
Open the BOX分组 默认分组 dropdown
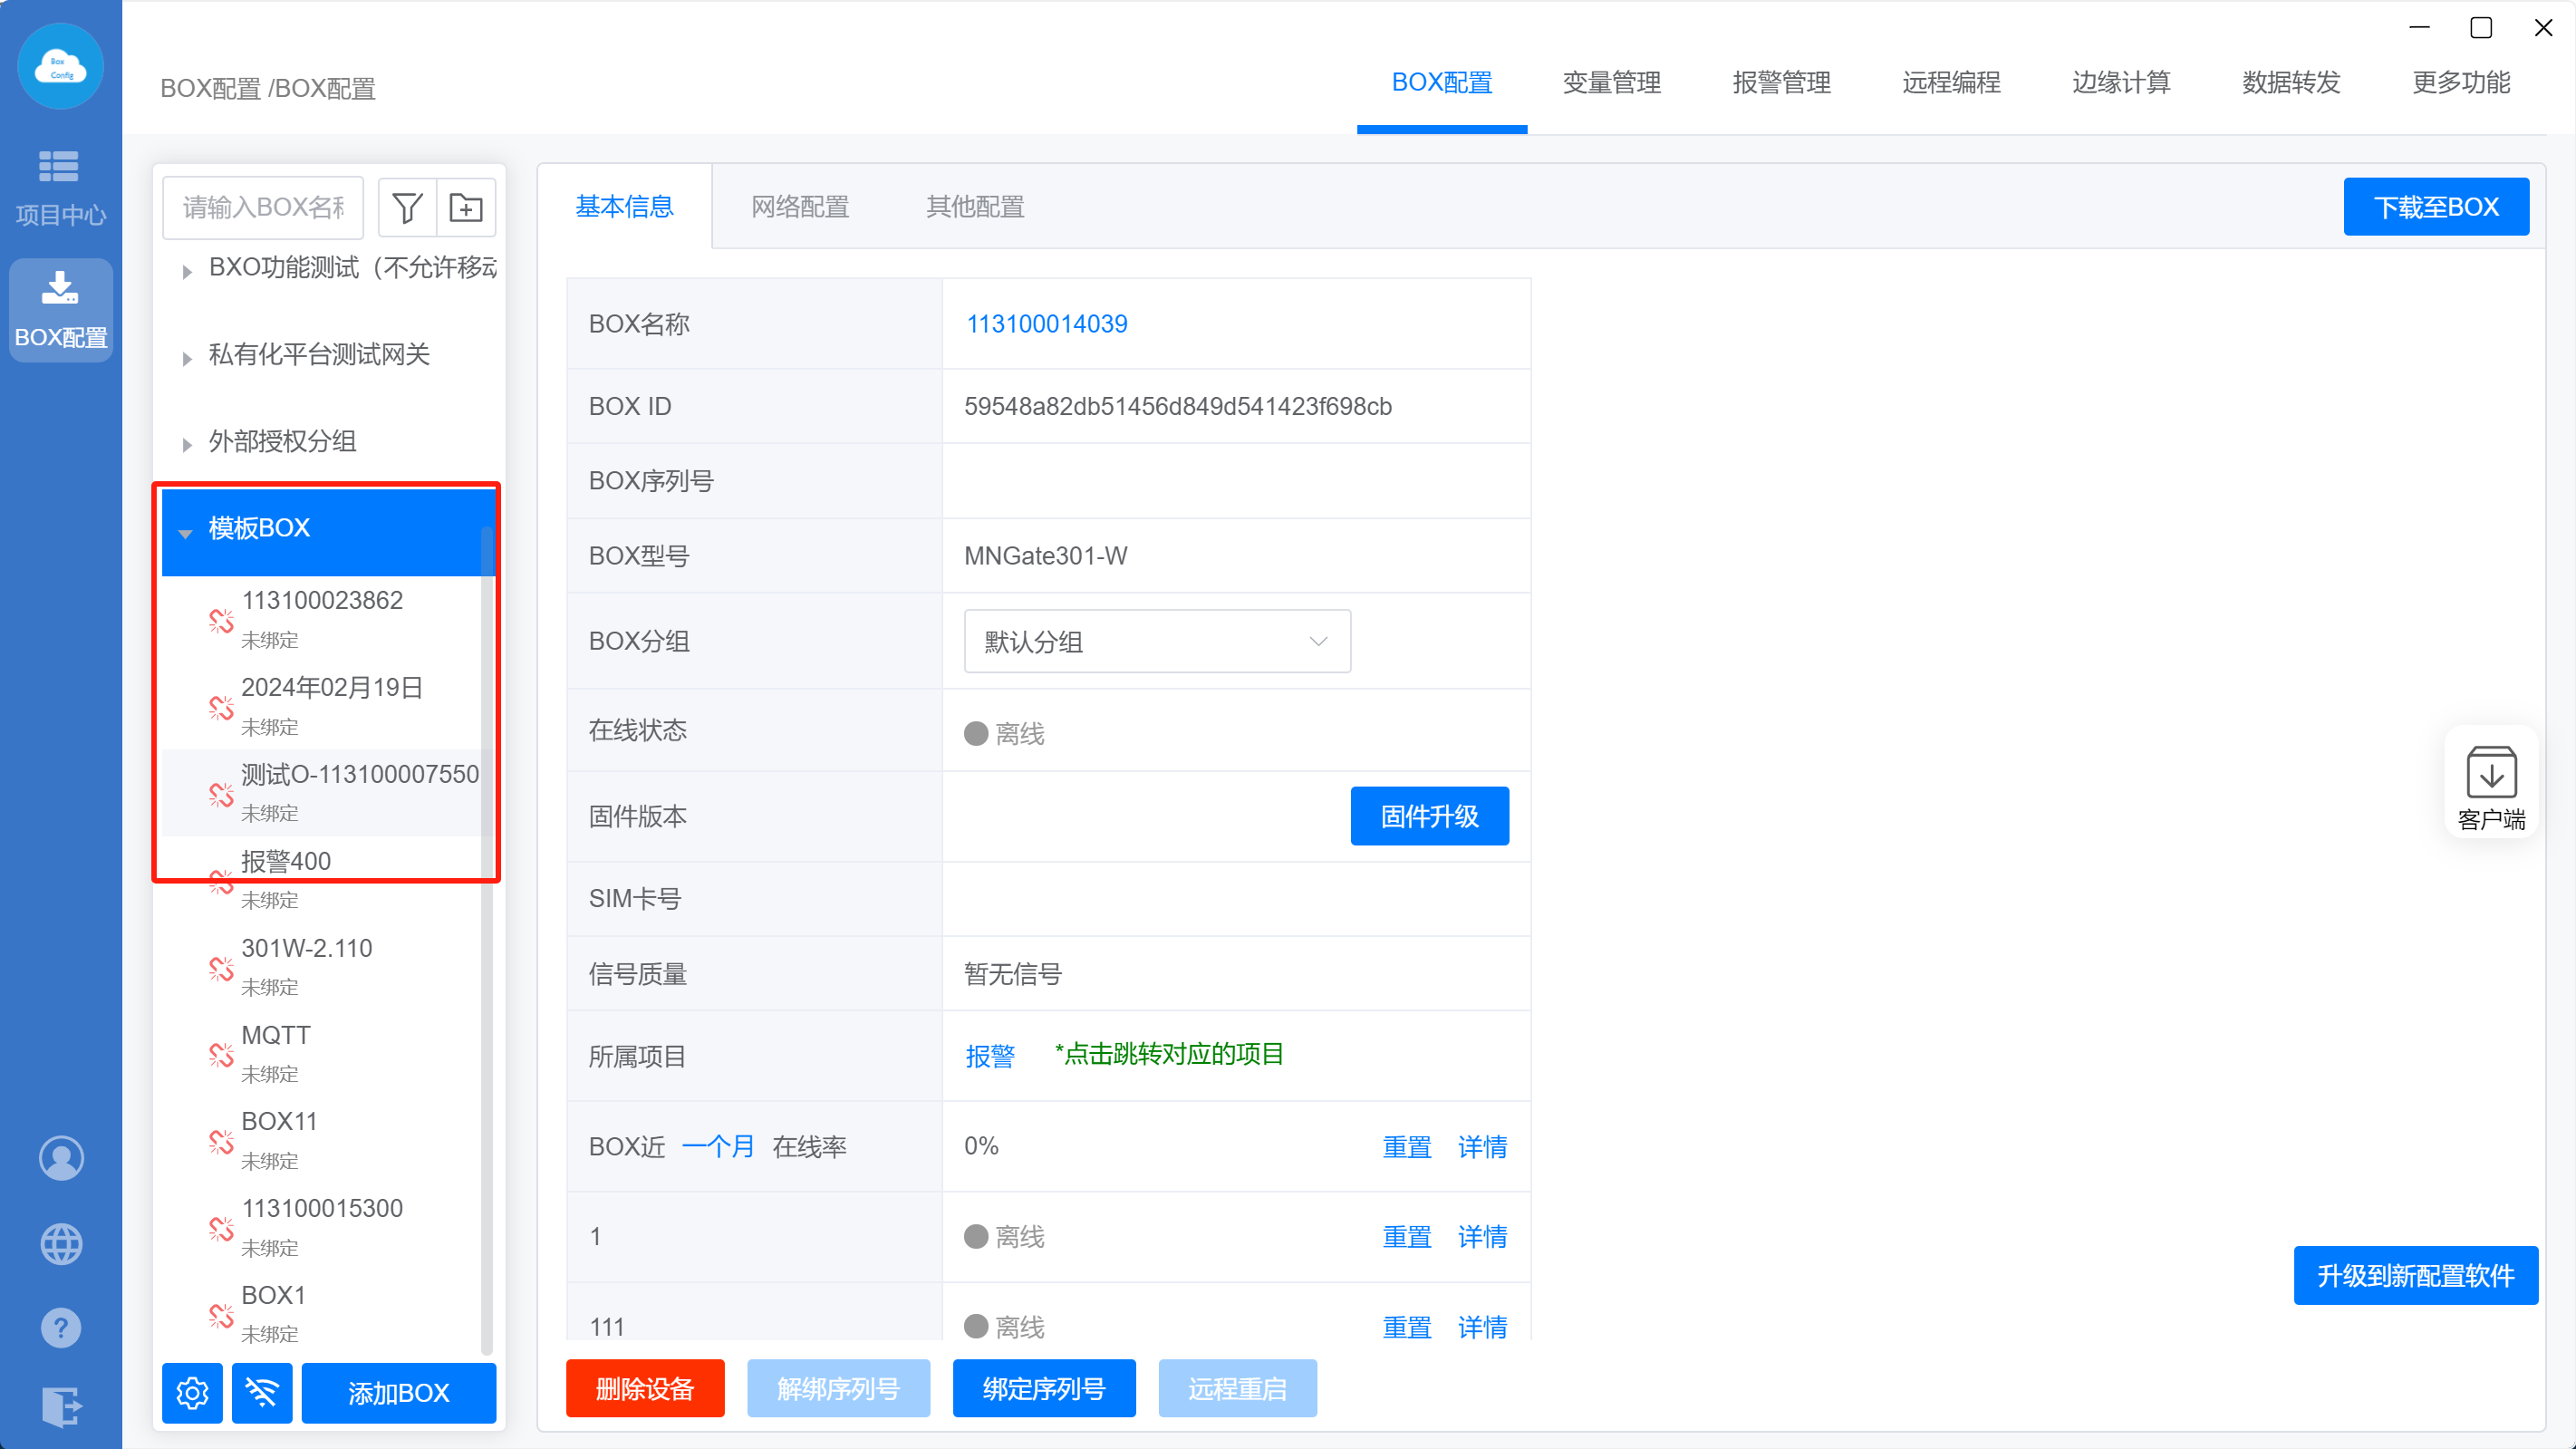(1156, 641)
